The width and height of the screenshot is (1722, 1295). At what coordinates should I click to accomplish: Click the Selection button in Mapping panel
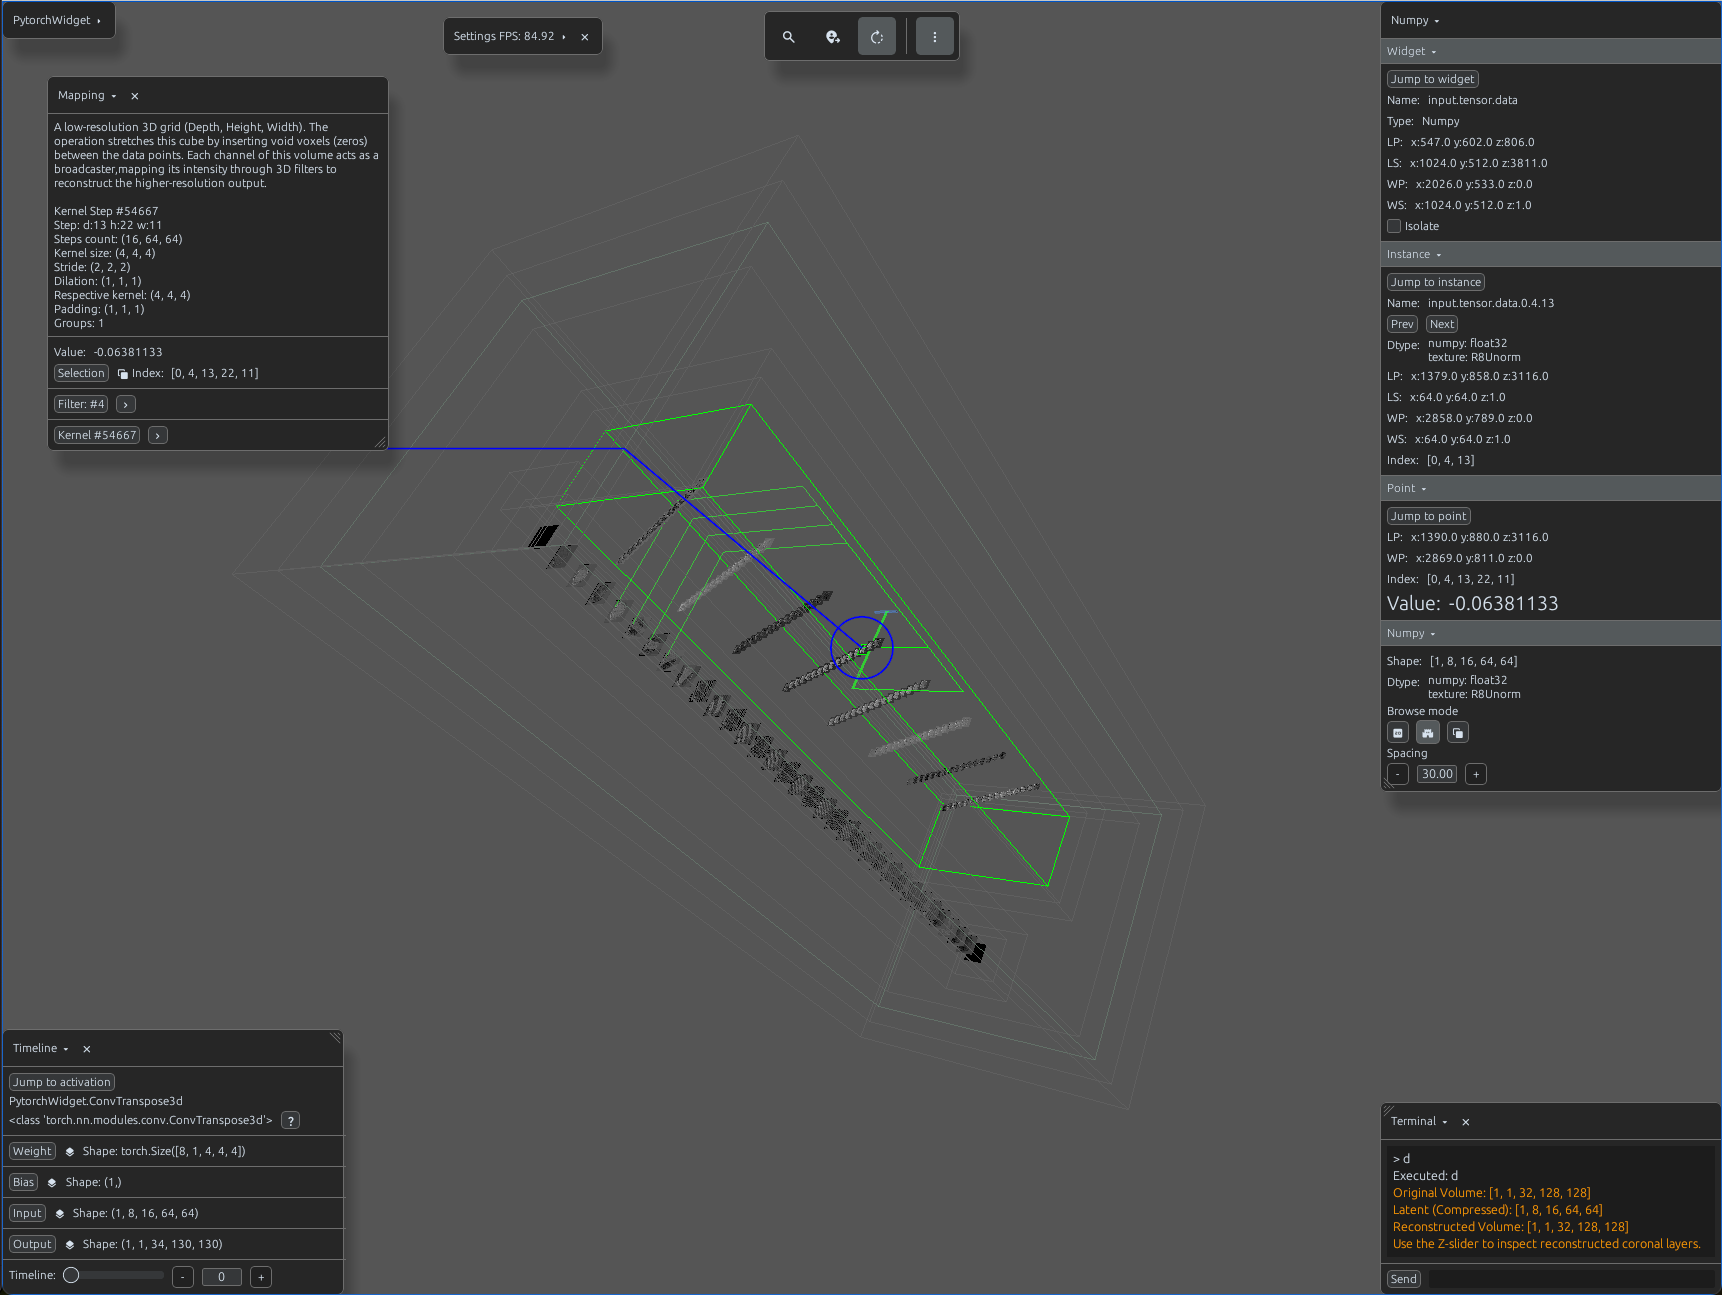click(81, 373)
